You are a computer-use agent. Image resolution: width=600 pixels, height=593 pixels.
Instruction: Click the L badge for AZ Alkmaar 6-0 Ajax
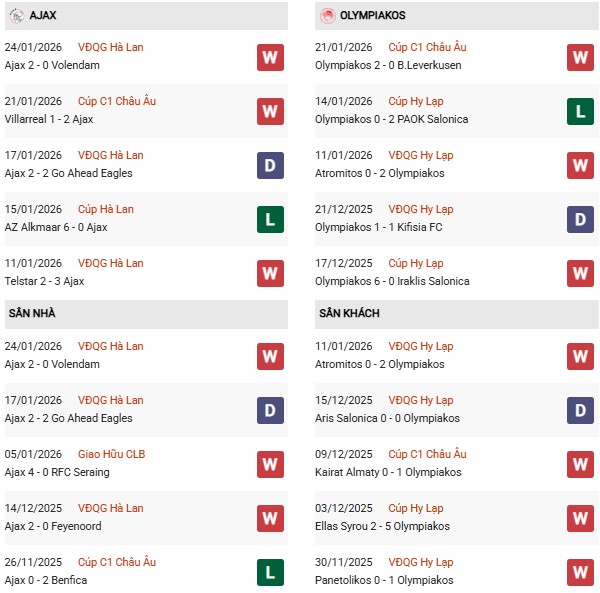point(270,219)
